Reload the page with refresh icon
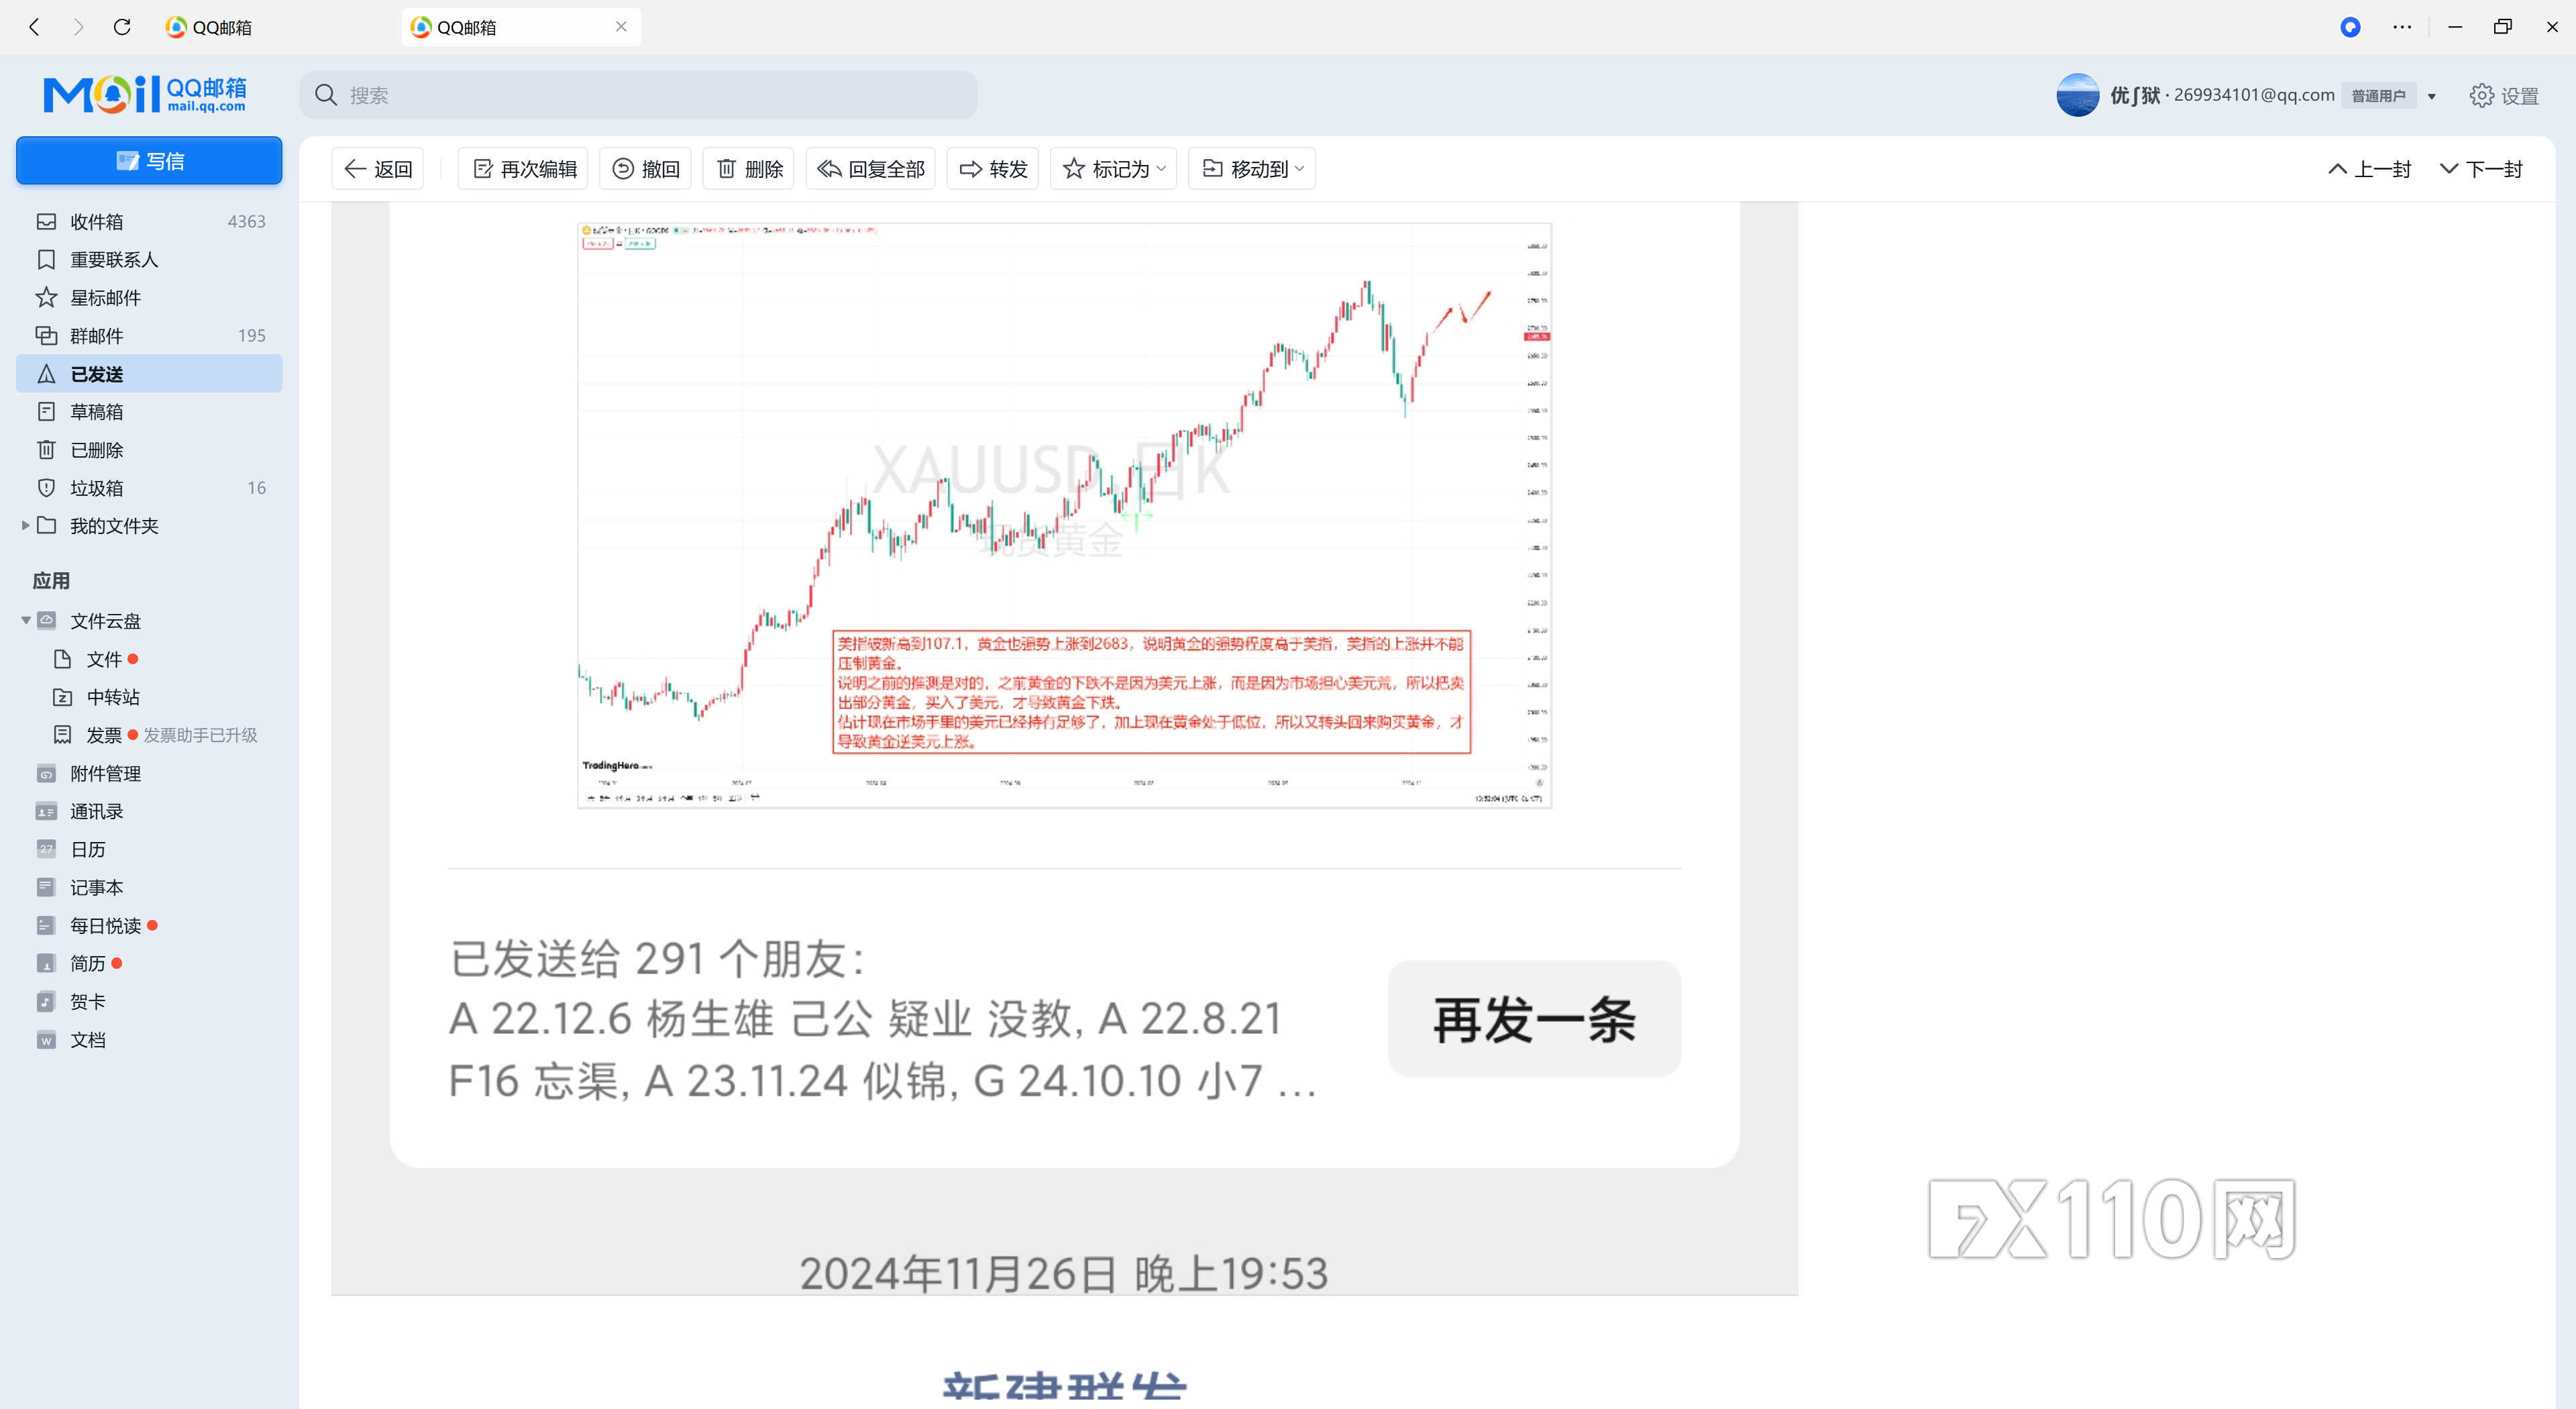Viewport: 2576px width, 1409px height. [122, 27]
